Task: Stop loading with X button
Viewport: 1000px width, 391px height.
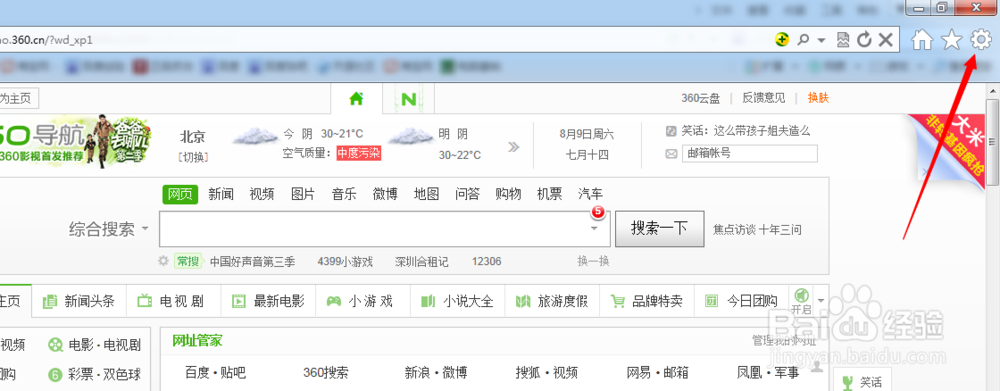Action: pyautogui.click(x=885, y=40)
